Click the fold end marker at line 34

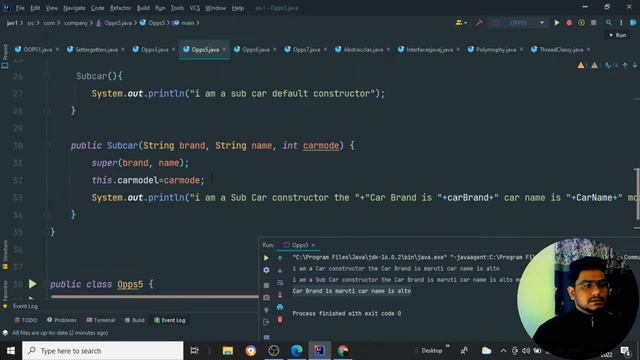click(46, 215)
